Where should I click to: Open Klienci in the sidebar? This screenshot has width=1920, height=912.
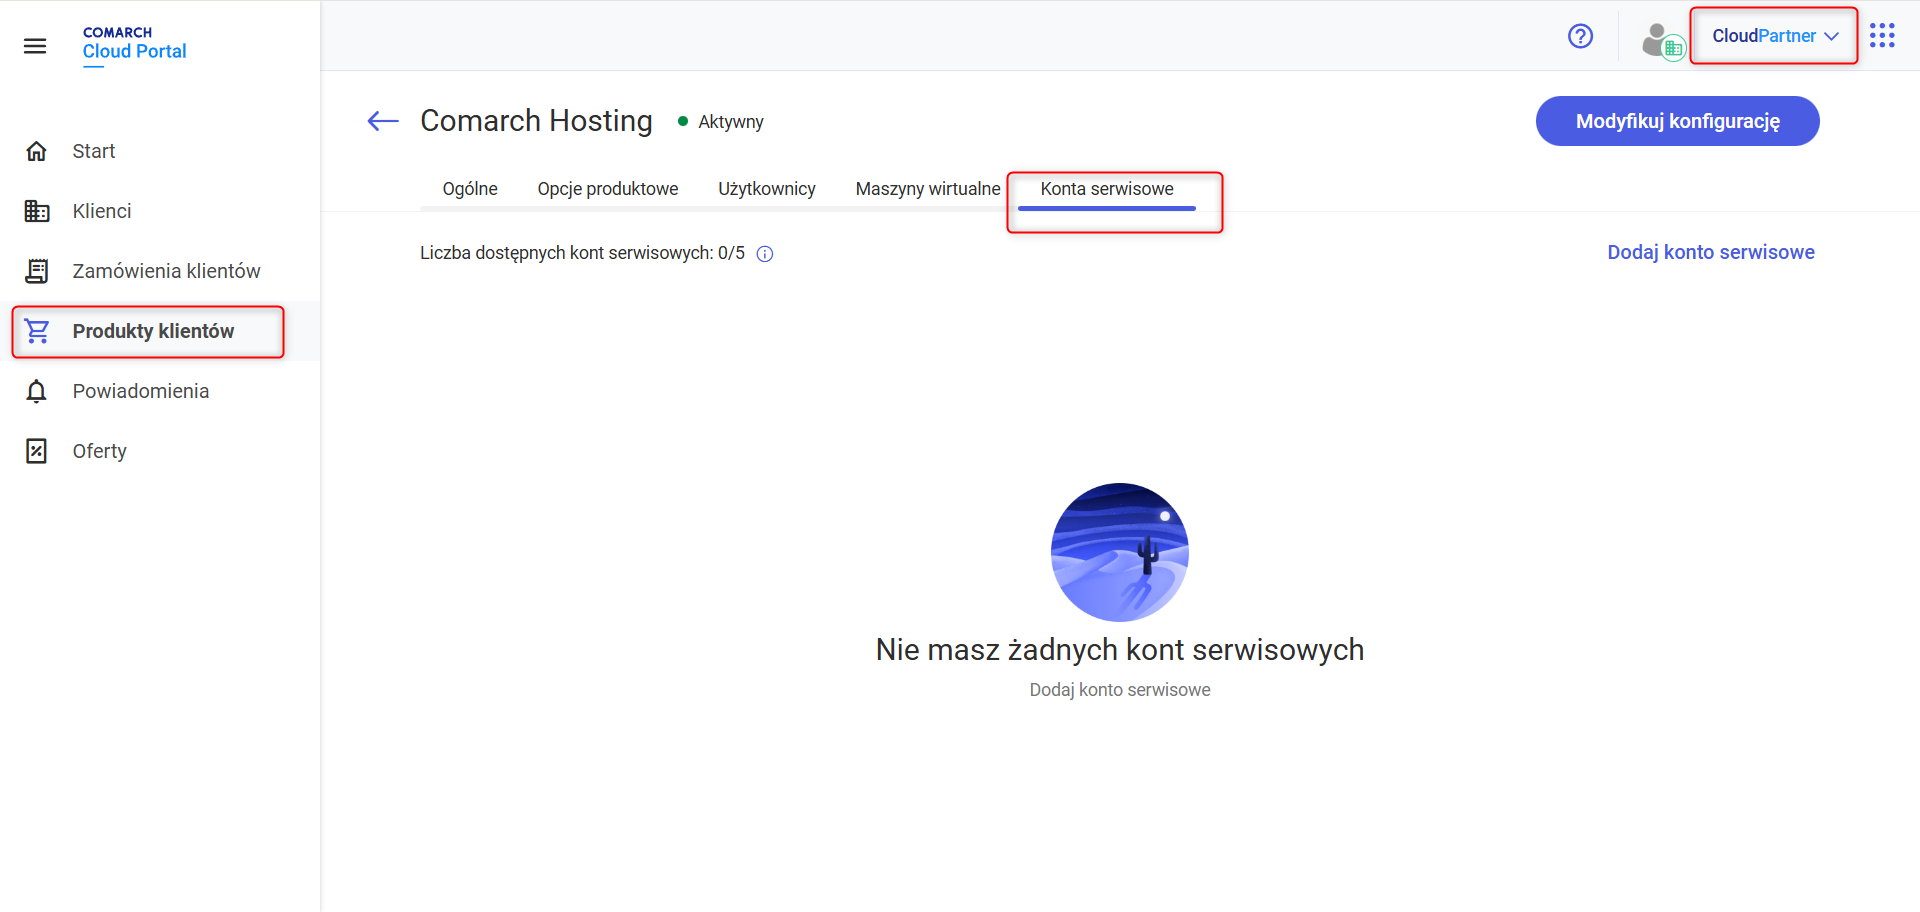click(x=102, y=211)
